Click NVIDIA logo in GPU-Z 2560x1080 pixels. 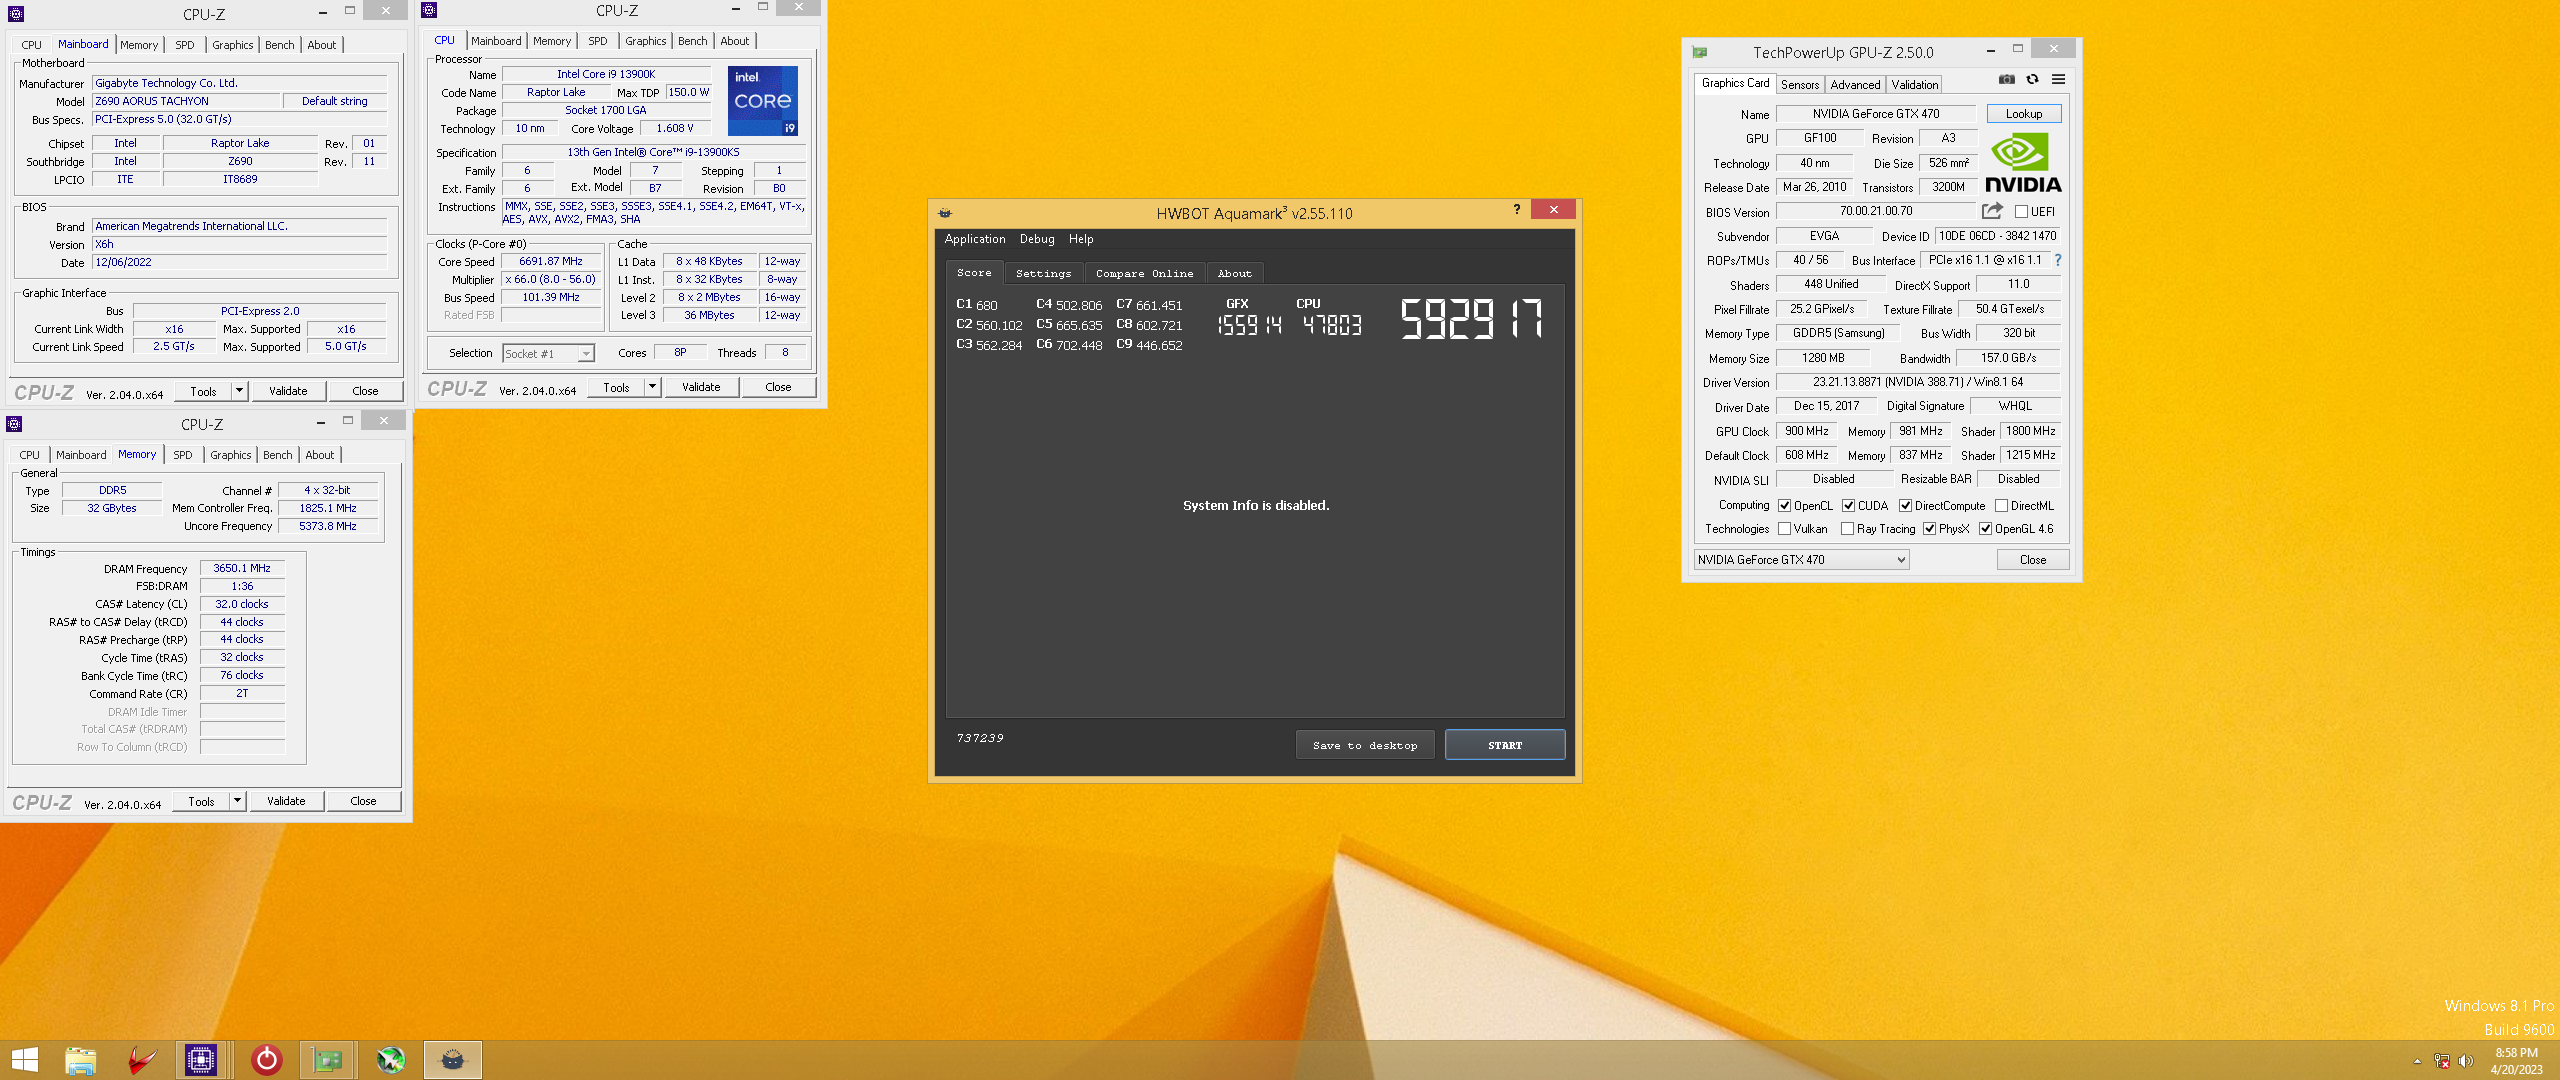(x=2023, y=162)
